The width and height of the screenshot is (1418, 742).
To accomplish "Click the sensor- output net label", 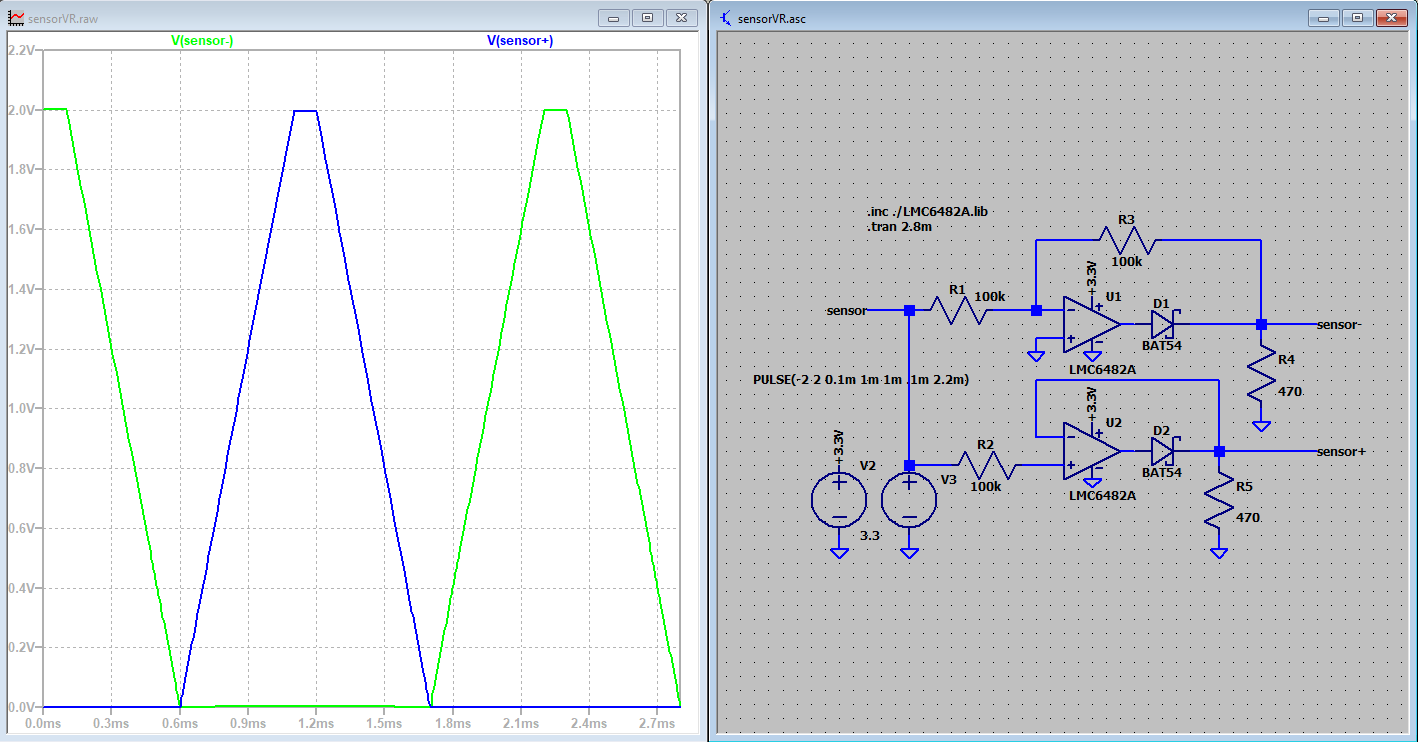I will click(1340, 324).
